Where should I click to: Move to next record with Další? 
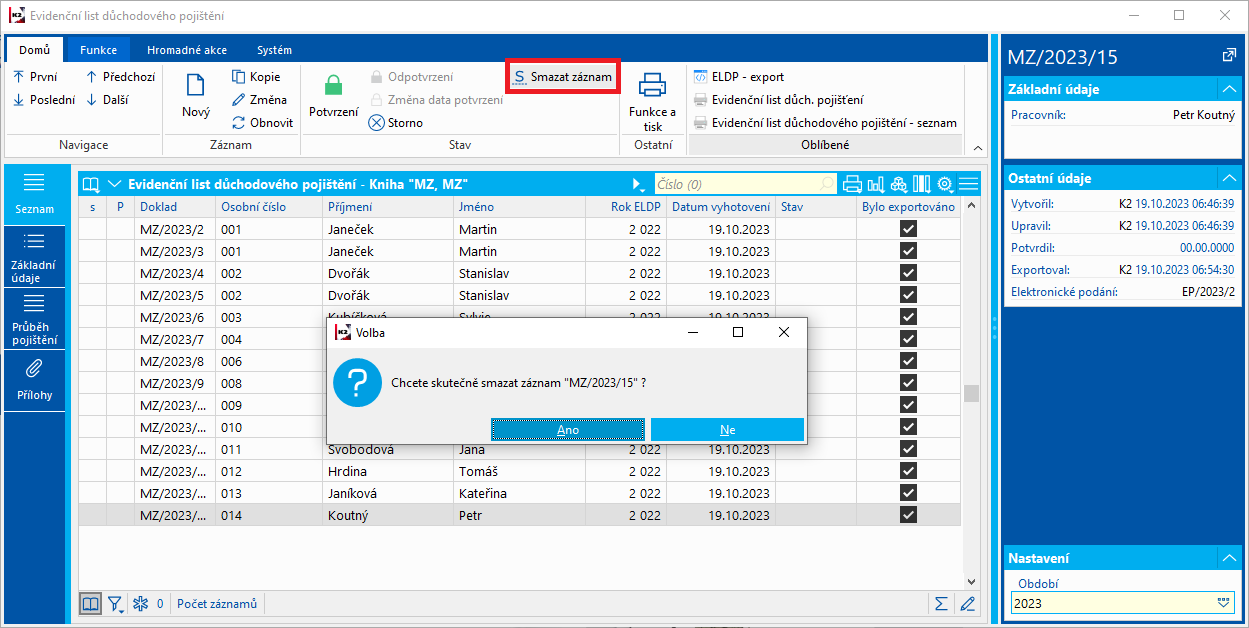(x=106, y=99)
